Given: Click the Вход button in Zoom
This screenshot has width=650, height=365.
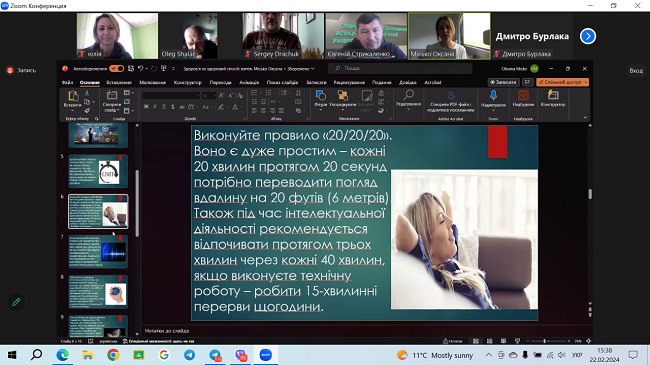Looking at the screenshot, I should tap(636, 71).
